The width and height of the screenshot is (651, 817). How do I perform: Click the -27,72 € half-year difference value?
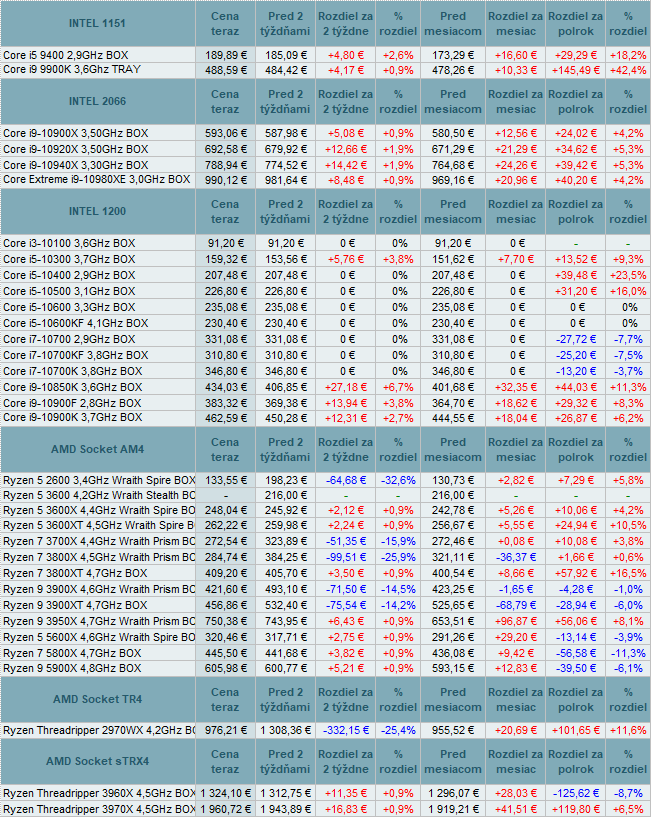pyautogui.click(x=575, y=340)
